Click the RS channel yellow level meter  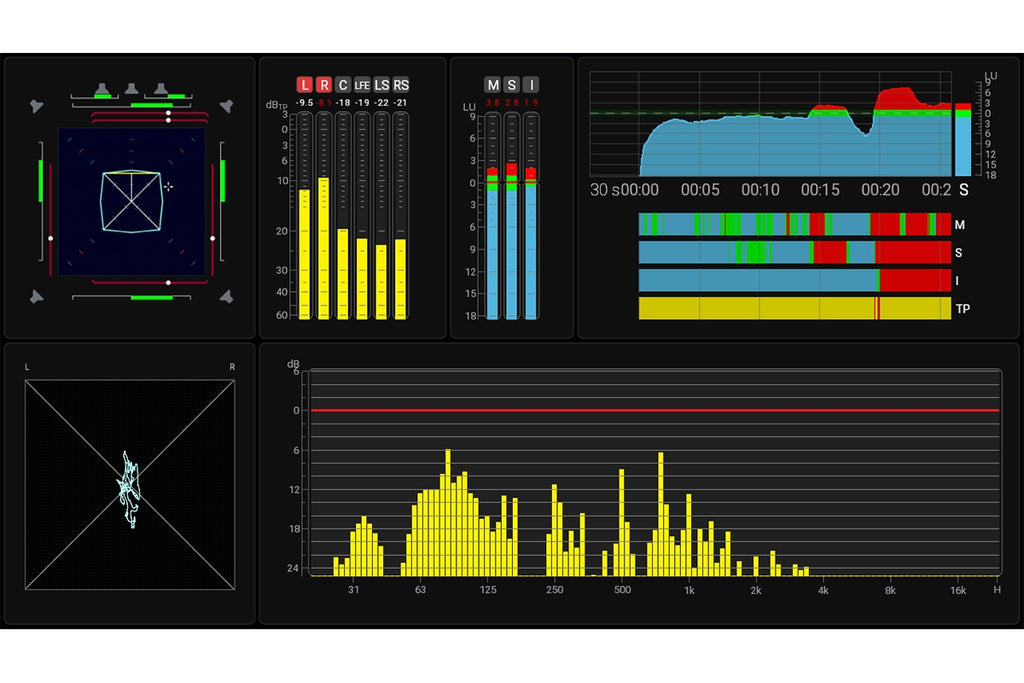coord(401,279)
